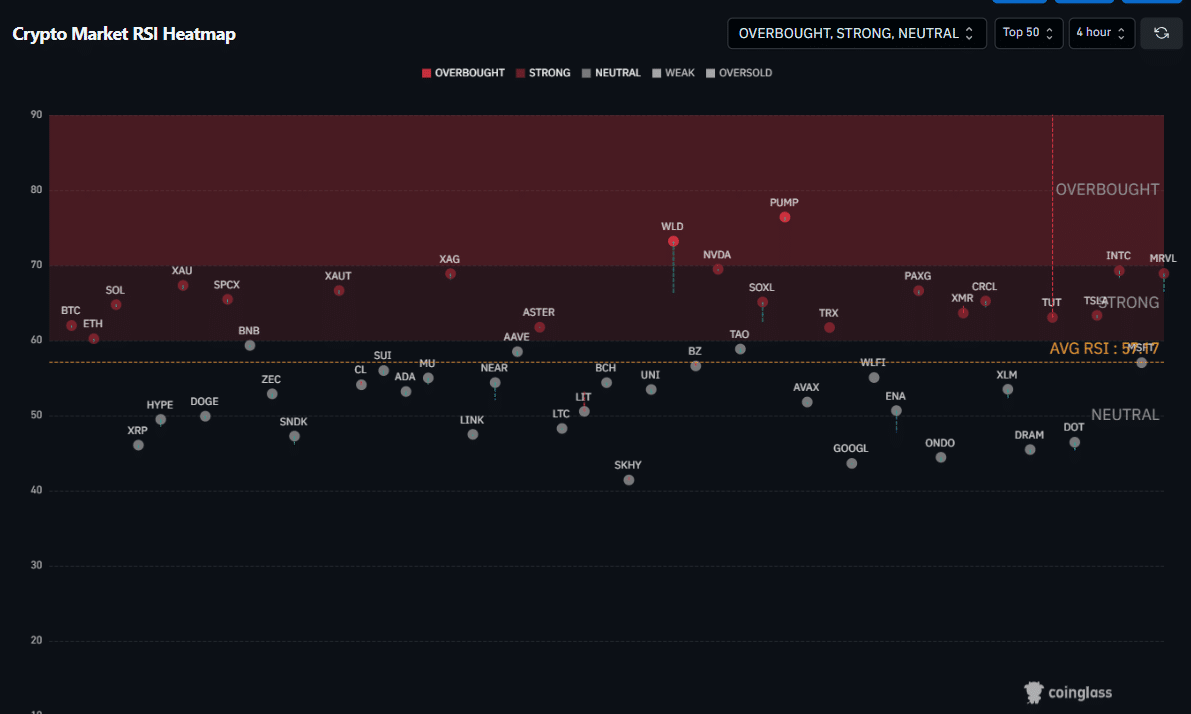The height and width of the screenshot is (714, 1191).
Task: Click the MU data point
Action: pos(428,378)
